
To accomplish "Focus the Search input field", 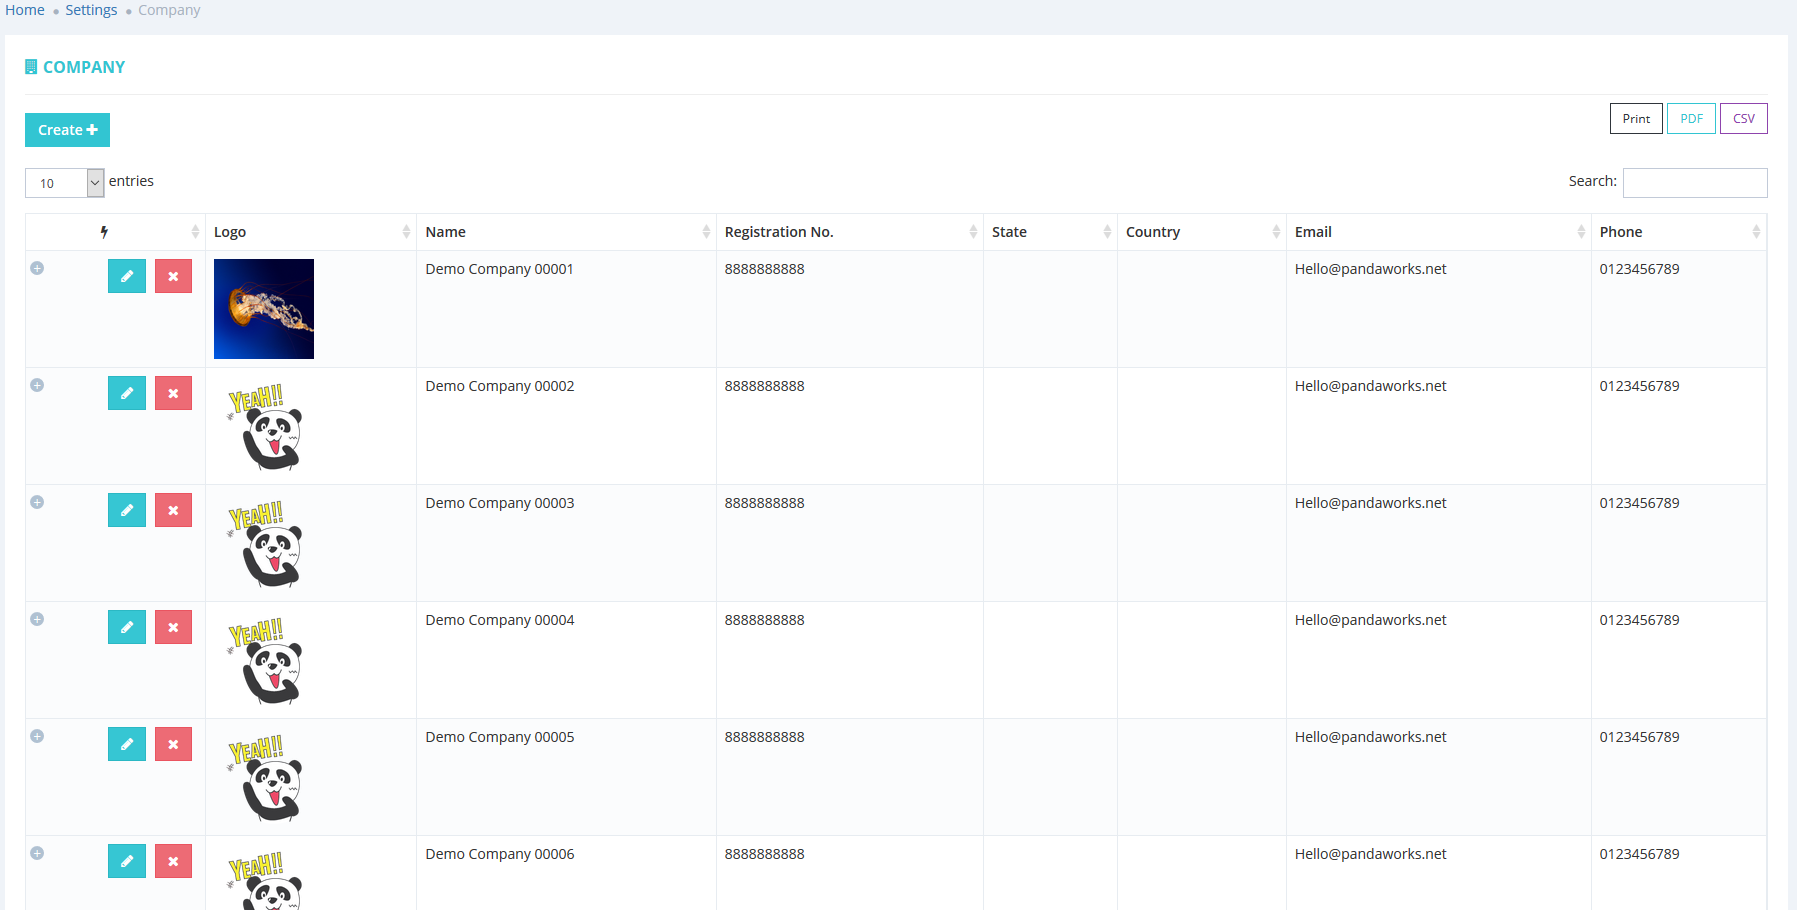I will point(1694,183).
